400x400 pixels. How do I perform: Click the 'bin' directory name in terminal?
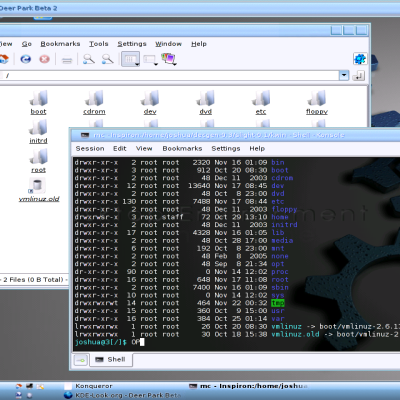pyautogui.click(x=278, y=162)
